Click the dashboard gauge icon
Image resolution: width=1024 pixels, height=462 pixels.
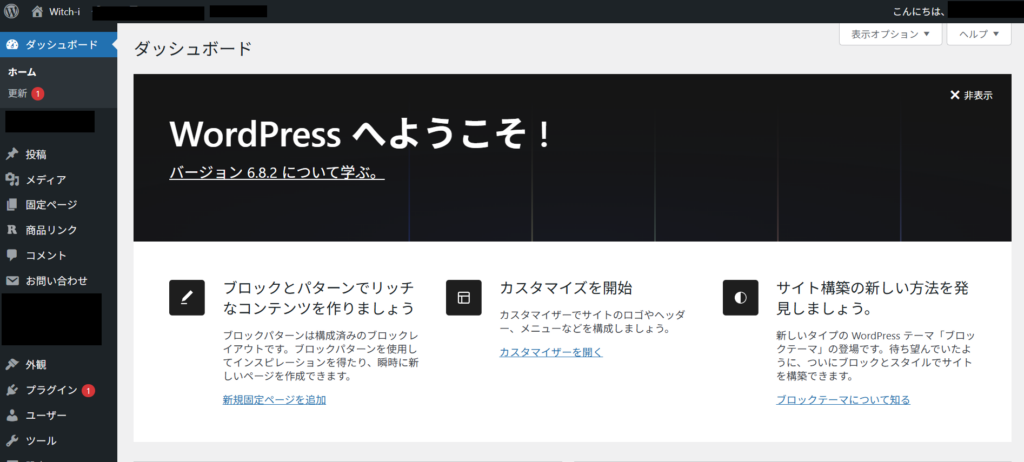coord(12,44)
